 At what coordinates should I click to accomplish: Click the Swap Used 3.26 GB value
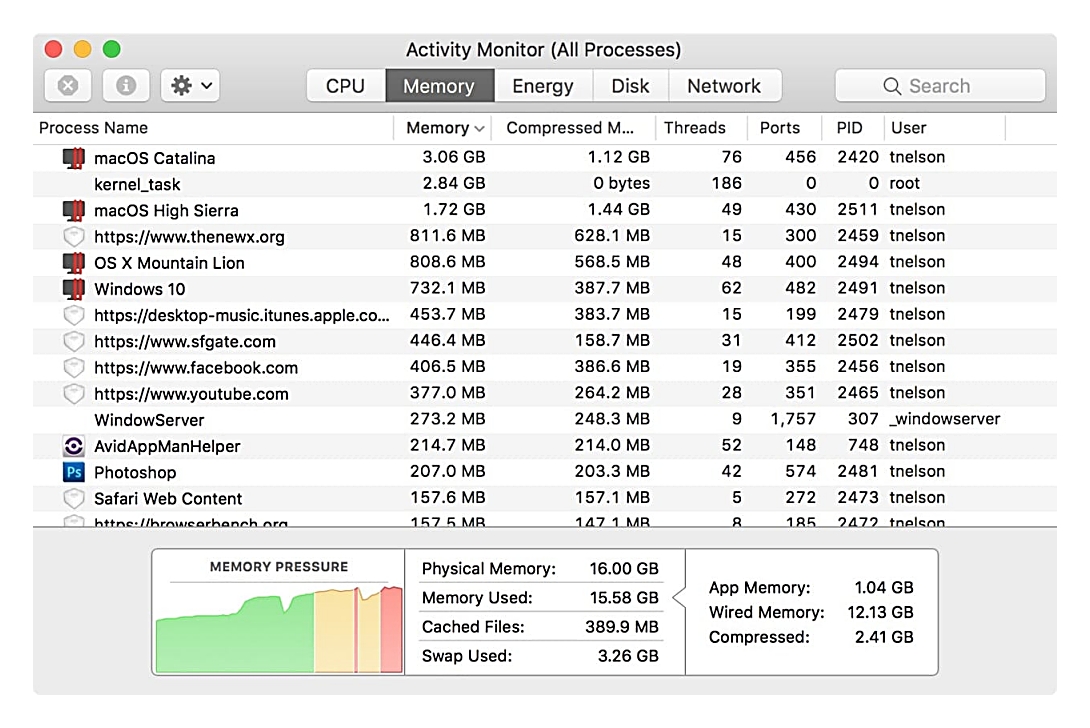[628, 656]
